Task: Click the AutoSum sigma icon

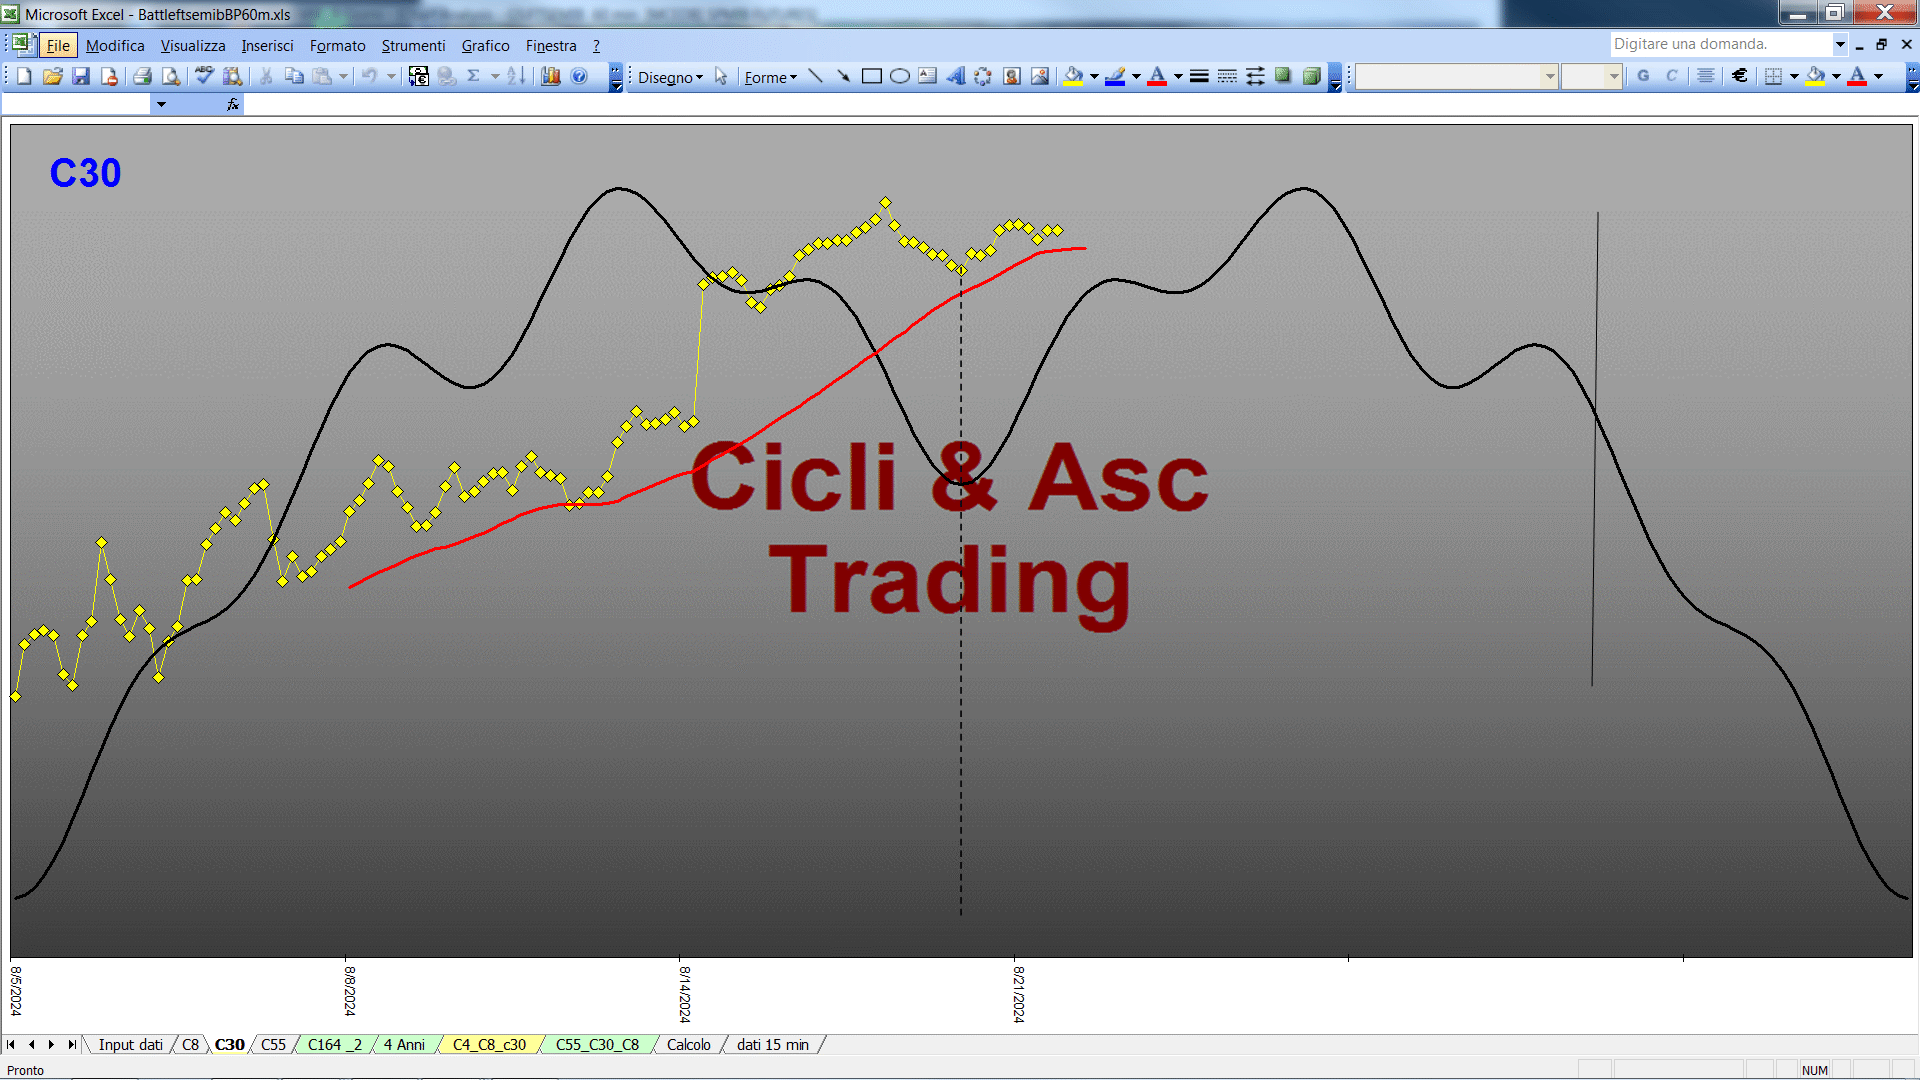Action: pyautogui.click(x=474, y=76)
